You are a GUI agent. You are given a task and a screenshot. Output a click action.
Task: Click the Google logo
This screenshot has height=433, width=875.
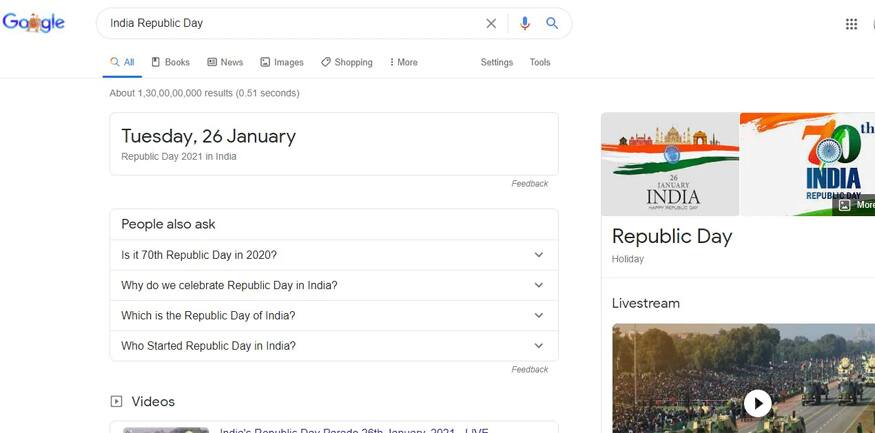point(33,23)
